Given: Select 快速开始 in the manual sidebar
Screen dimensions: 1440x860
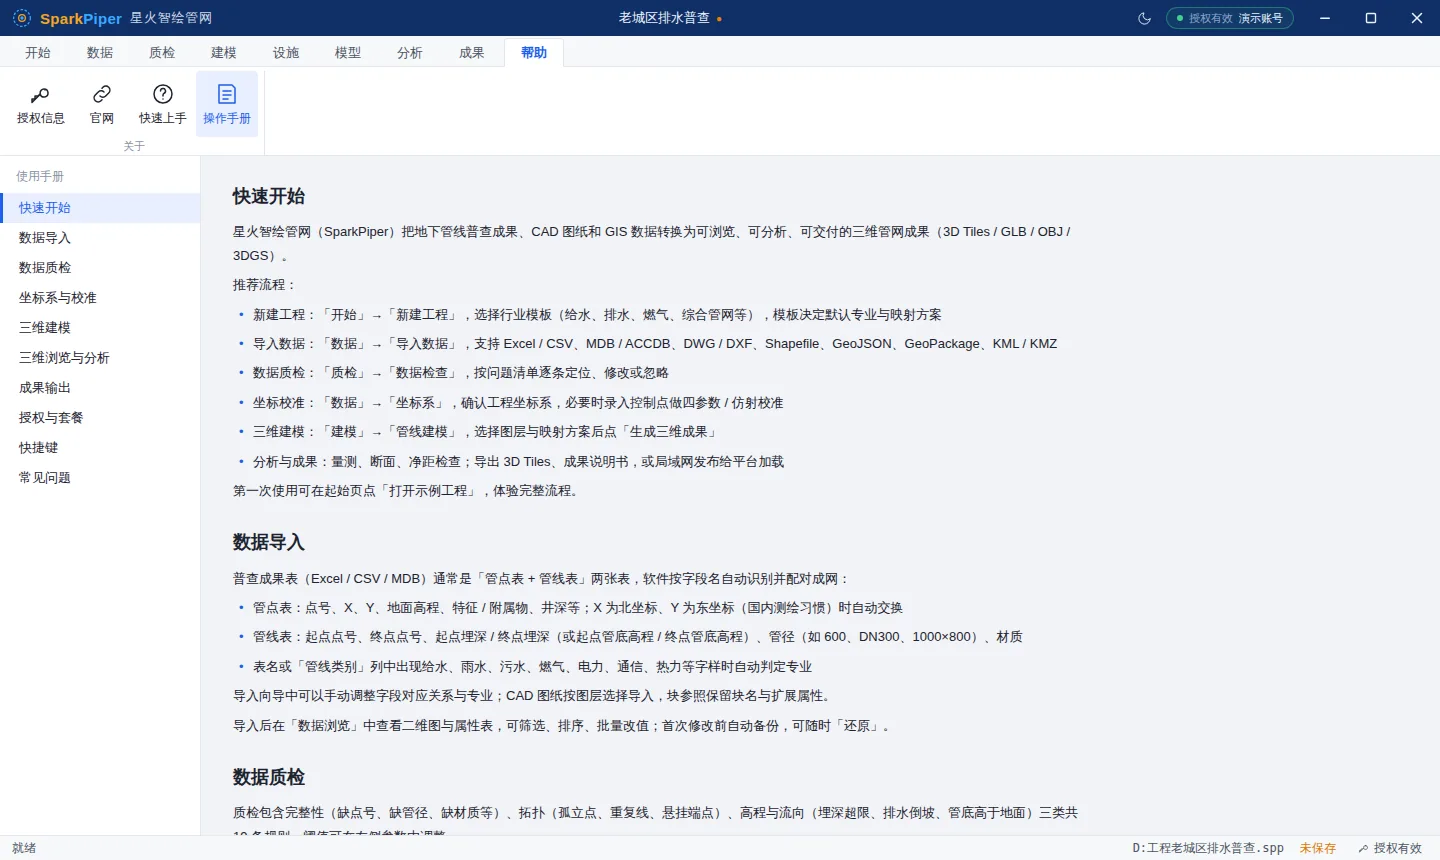Looking at the screenshot, I should coord(100,208).
